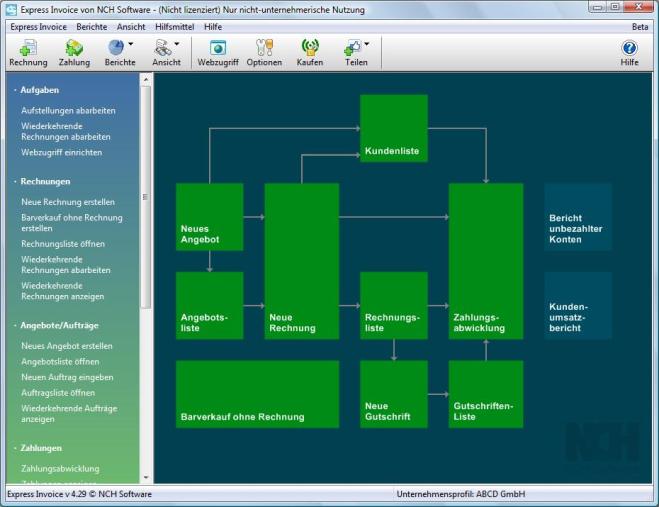Click Neues Angebot erstellen link
This screenshot has height=507, width=659.
67,346
